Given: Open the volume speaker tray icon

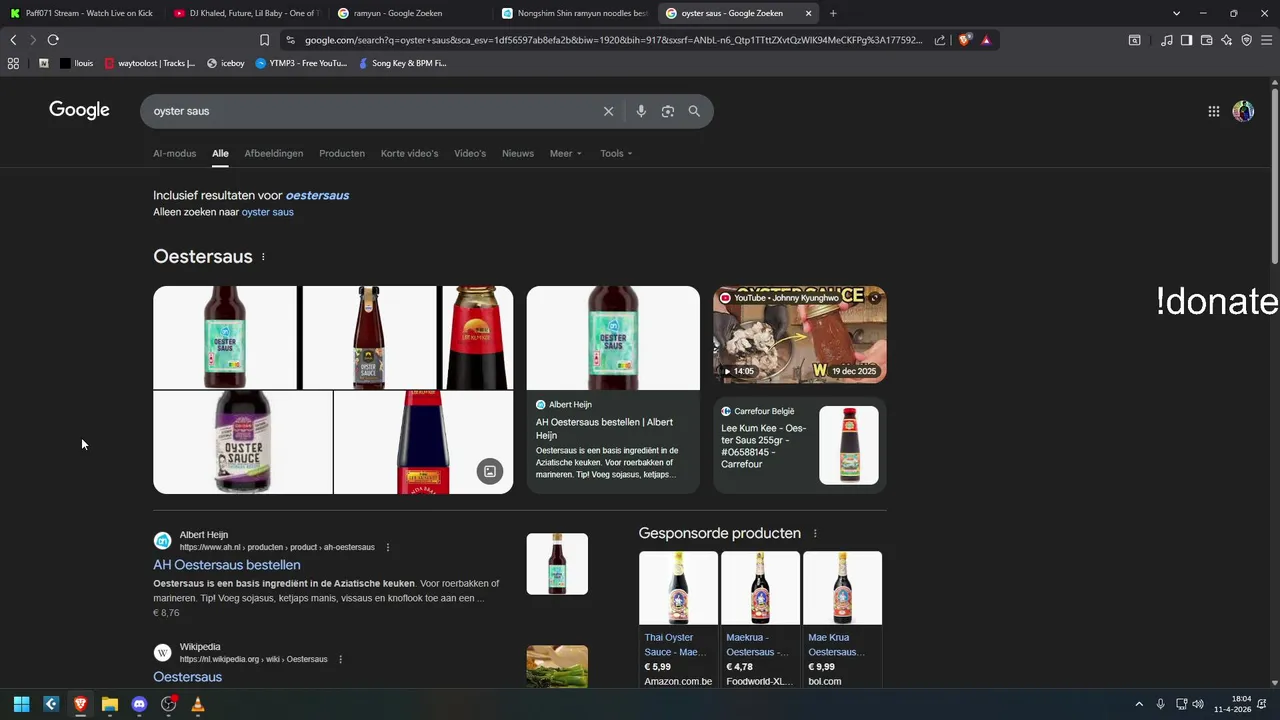Looking at the screenshot, I should [x=1198, y=704].
